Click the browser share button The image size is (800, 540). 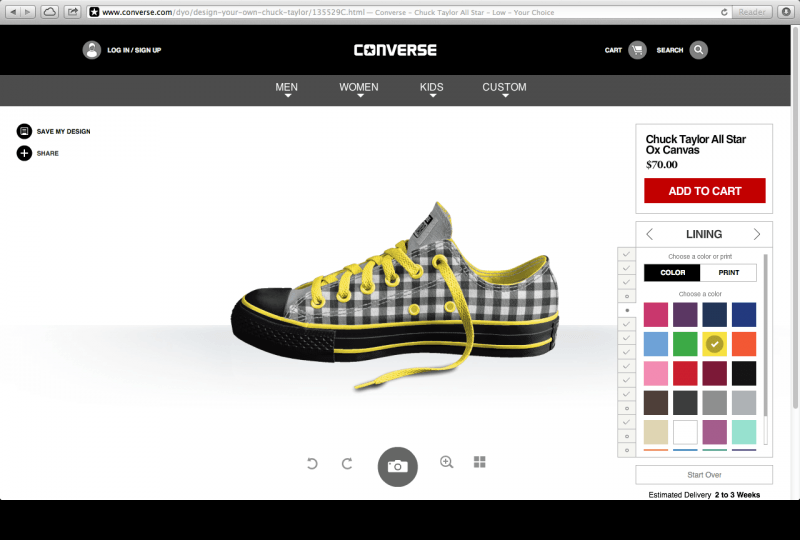[x=73, y=12]
